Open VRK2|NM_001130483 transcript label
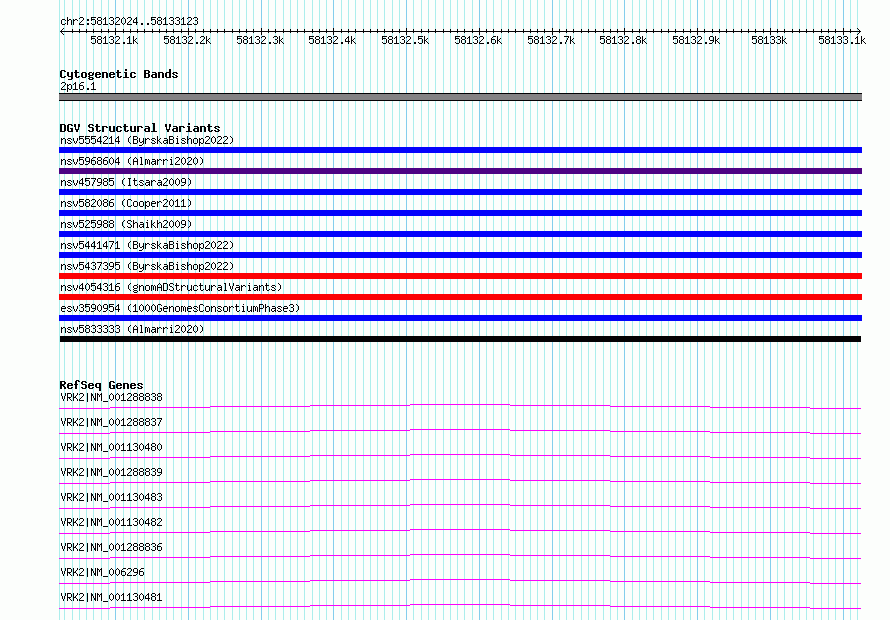The image size is (890, 620). pos(111,497)
